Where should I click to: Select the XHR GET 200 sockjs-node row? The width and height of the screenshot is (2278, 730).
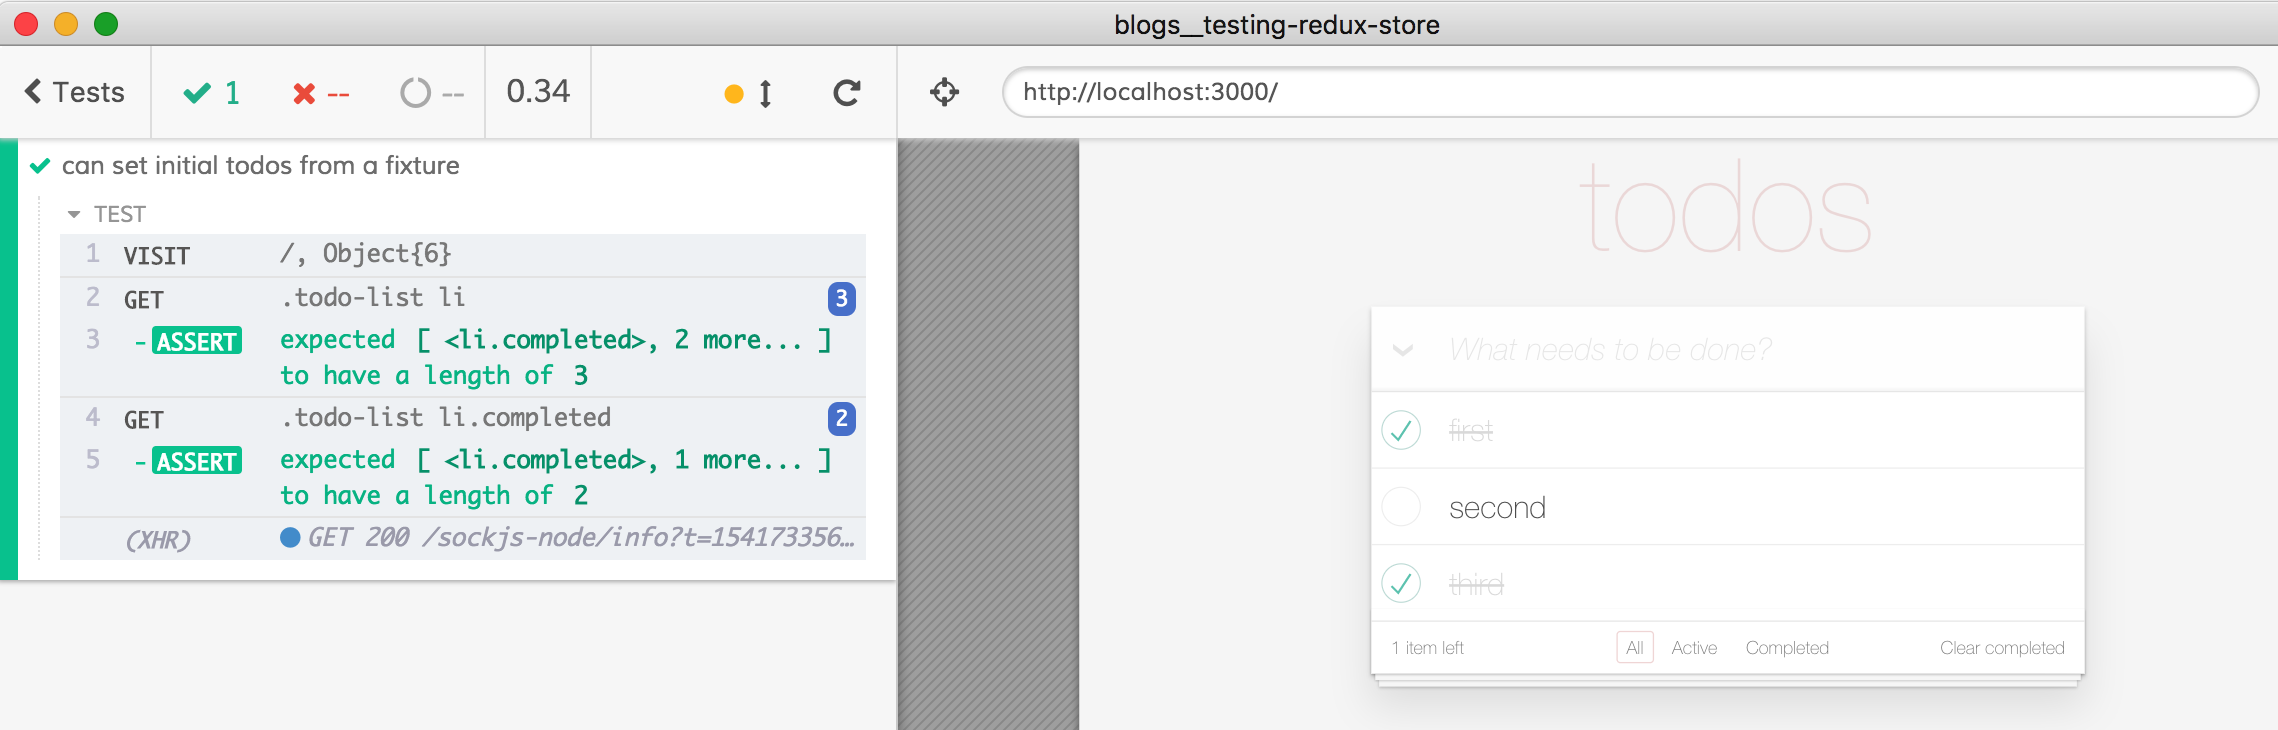pyautogui.click(x=462, y=538)
